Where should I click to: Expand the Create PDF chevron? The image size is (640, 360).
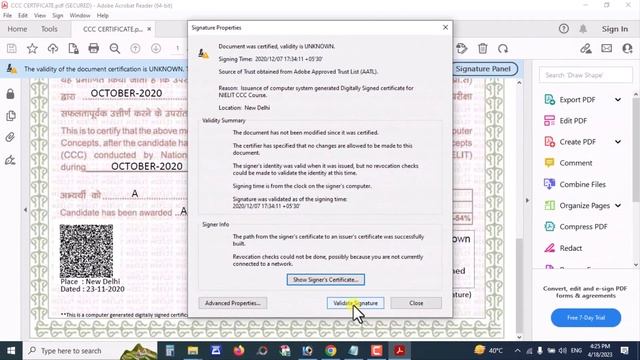tap(618, 142)
